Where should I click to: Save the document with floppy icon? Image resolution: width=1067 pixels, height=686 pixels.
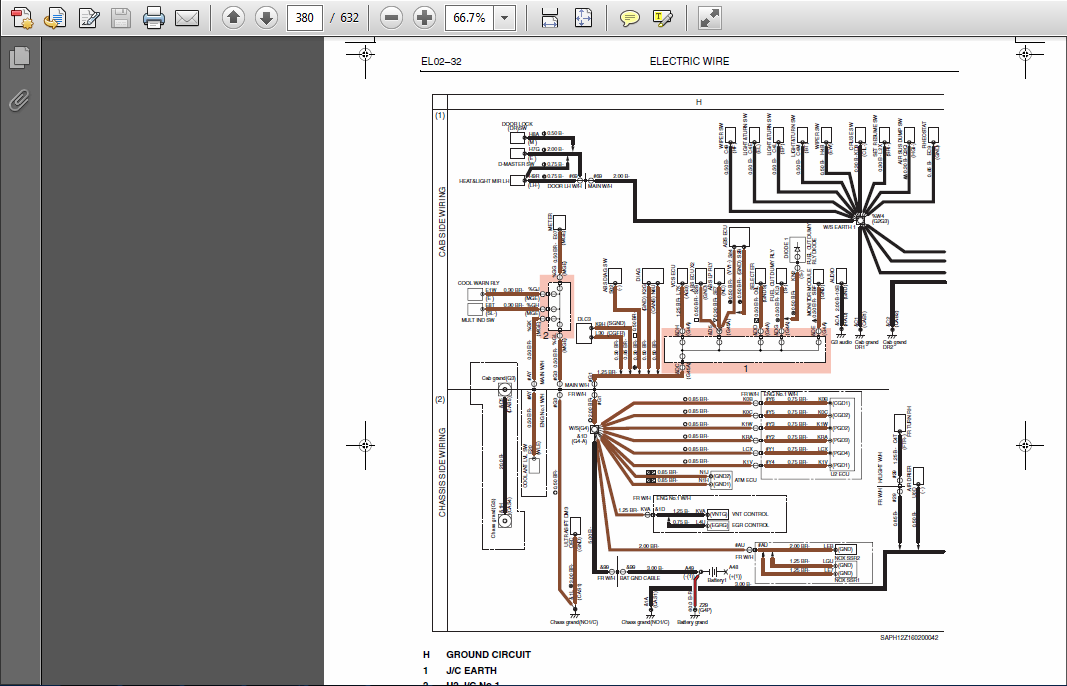(x=121, y=18)
